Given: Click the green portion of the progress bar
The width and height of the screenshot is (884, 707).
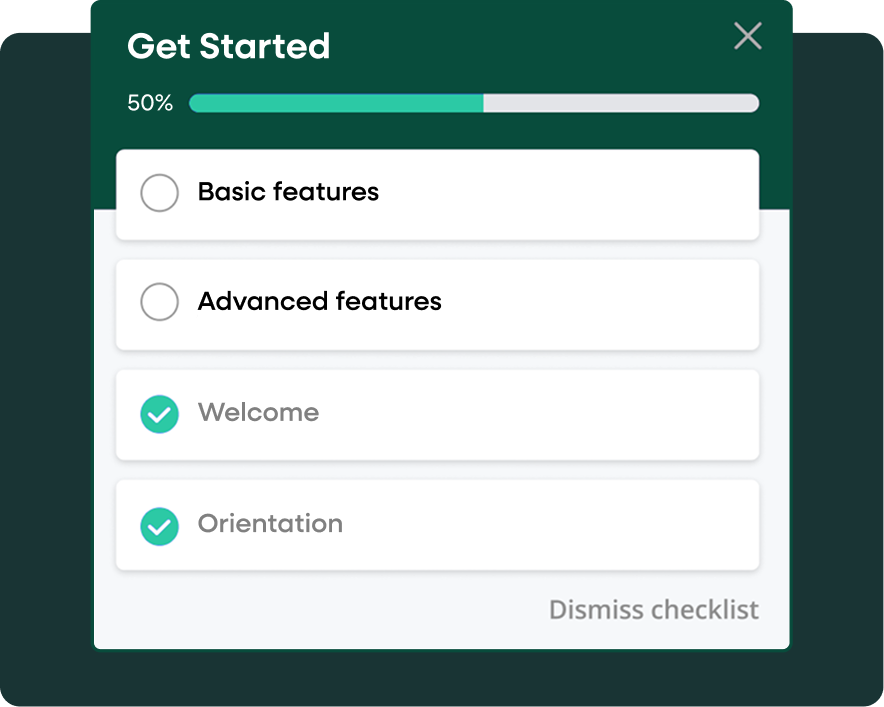Looking at the screenshot, I should 330,102.
